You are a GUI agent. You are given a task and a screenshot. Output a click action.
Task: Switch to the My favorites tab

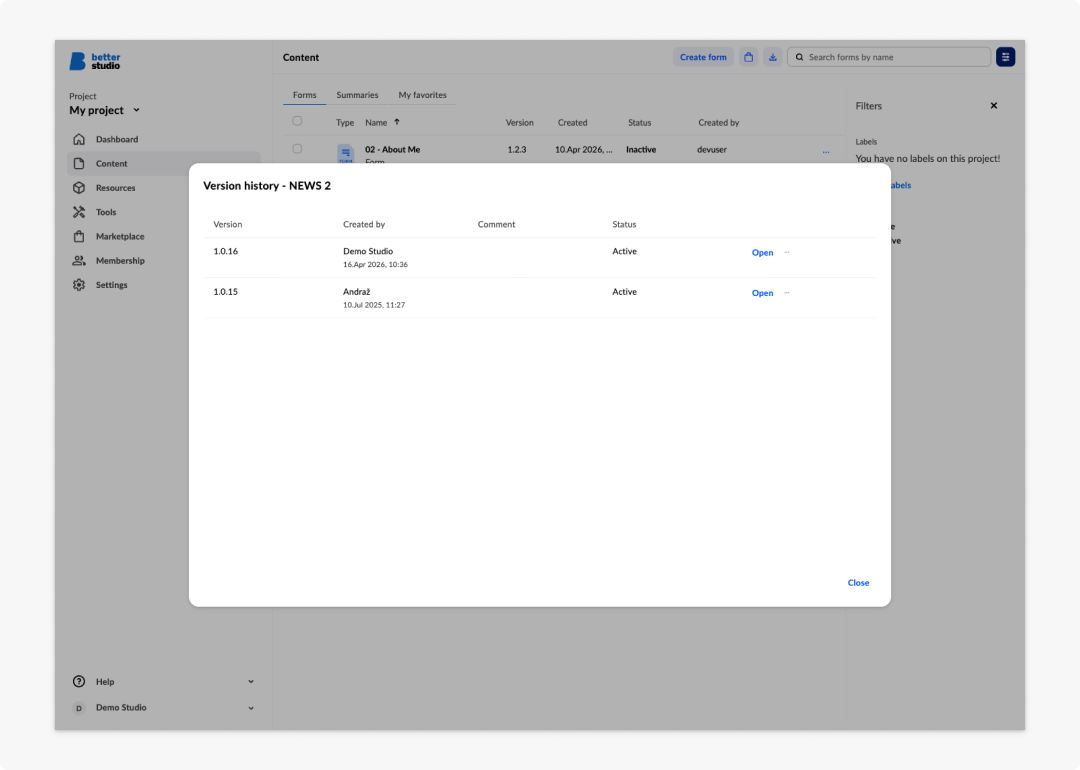click(422, 95)
